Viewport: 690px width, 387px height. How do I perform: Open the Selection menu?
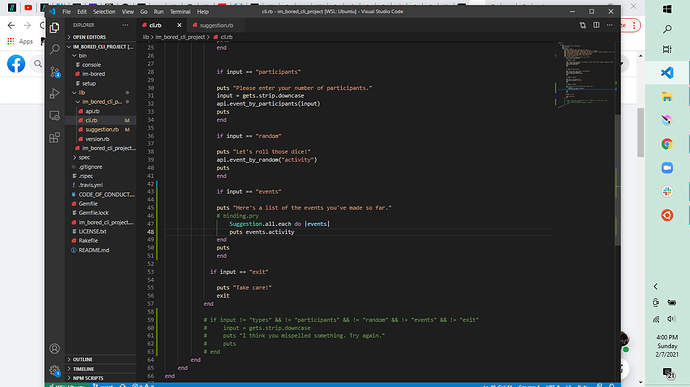[x=104, y=11]
